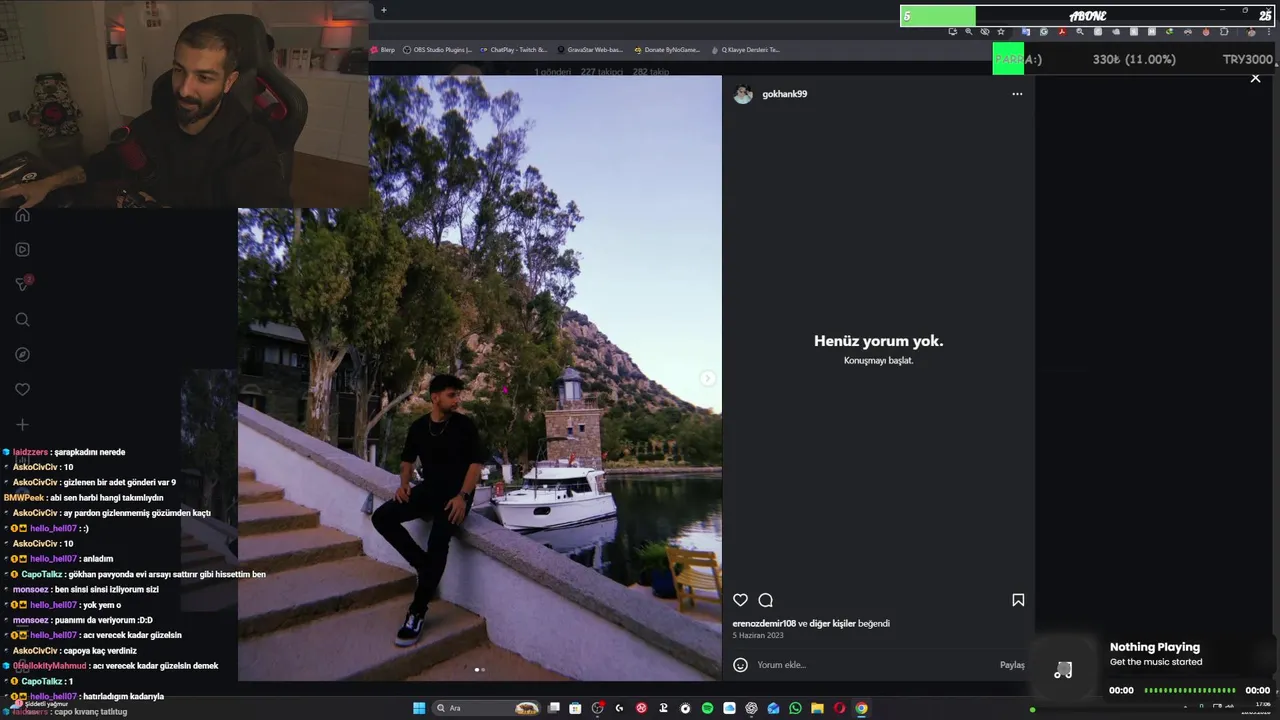
Task: Focus the Yorum ekle comment field
Action: coord(875,665)
